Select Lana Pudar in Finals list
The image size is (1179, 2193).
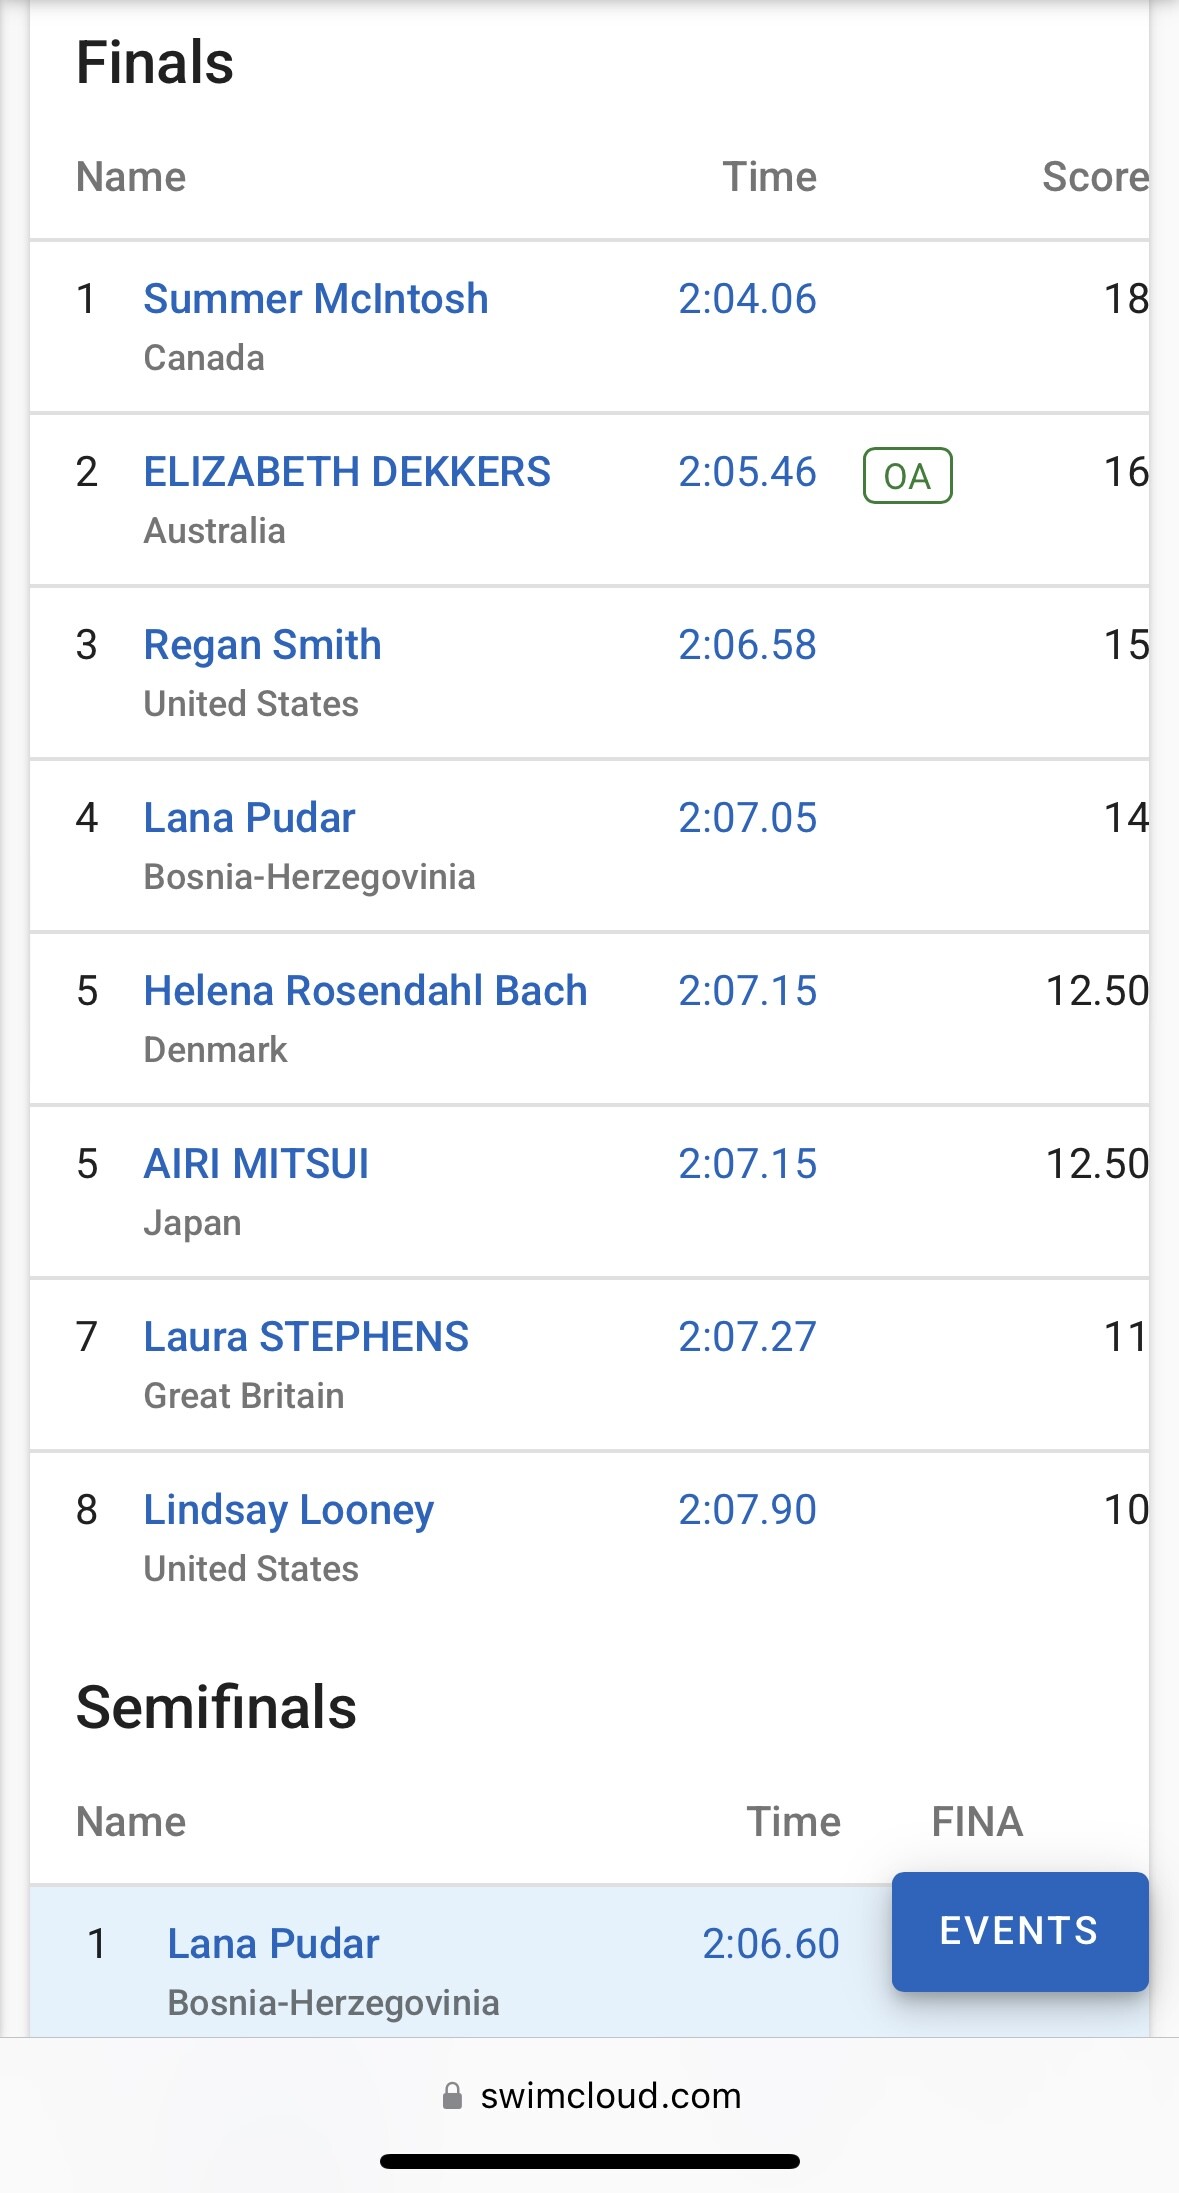(x=249, y=818)
